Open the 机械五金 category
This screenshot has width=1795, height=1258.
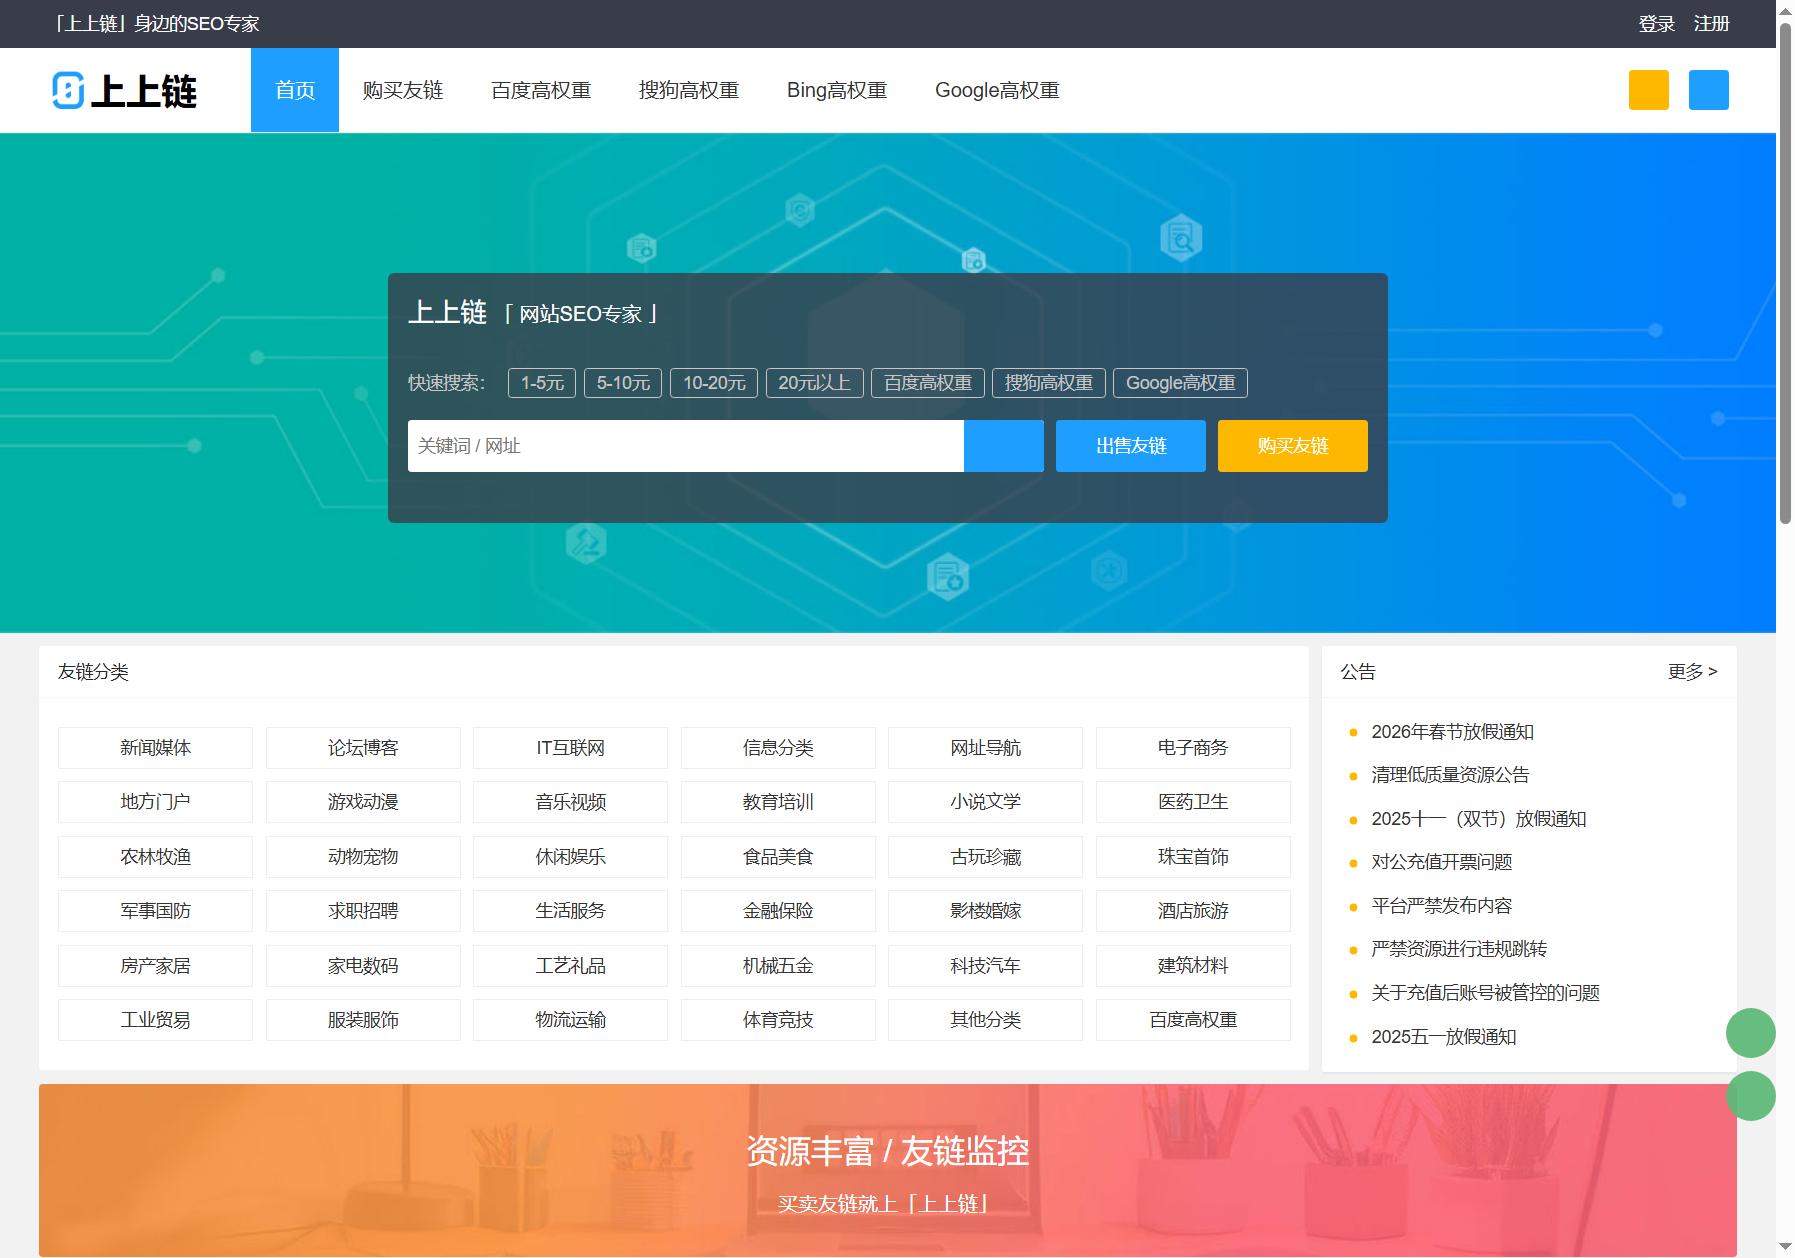778,966
